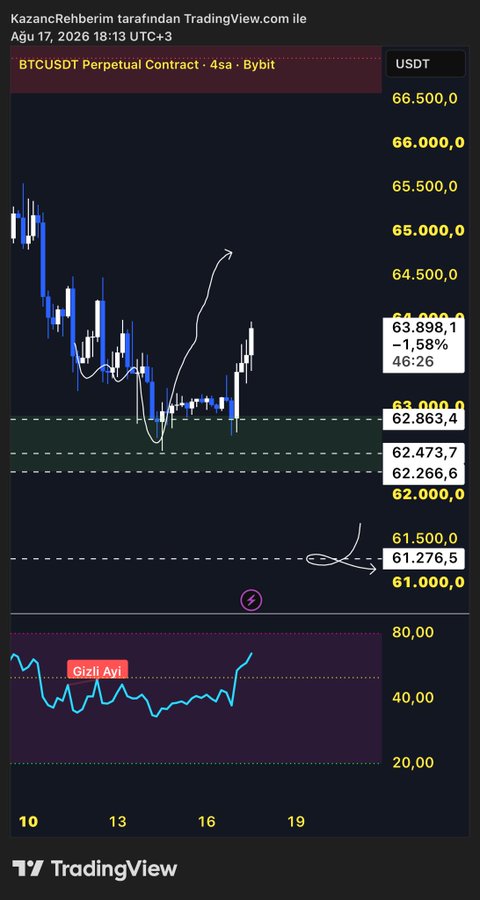Click the 65.000,0 price axis value

tap(428, 230)
